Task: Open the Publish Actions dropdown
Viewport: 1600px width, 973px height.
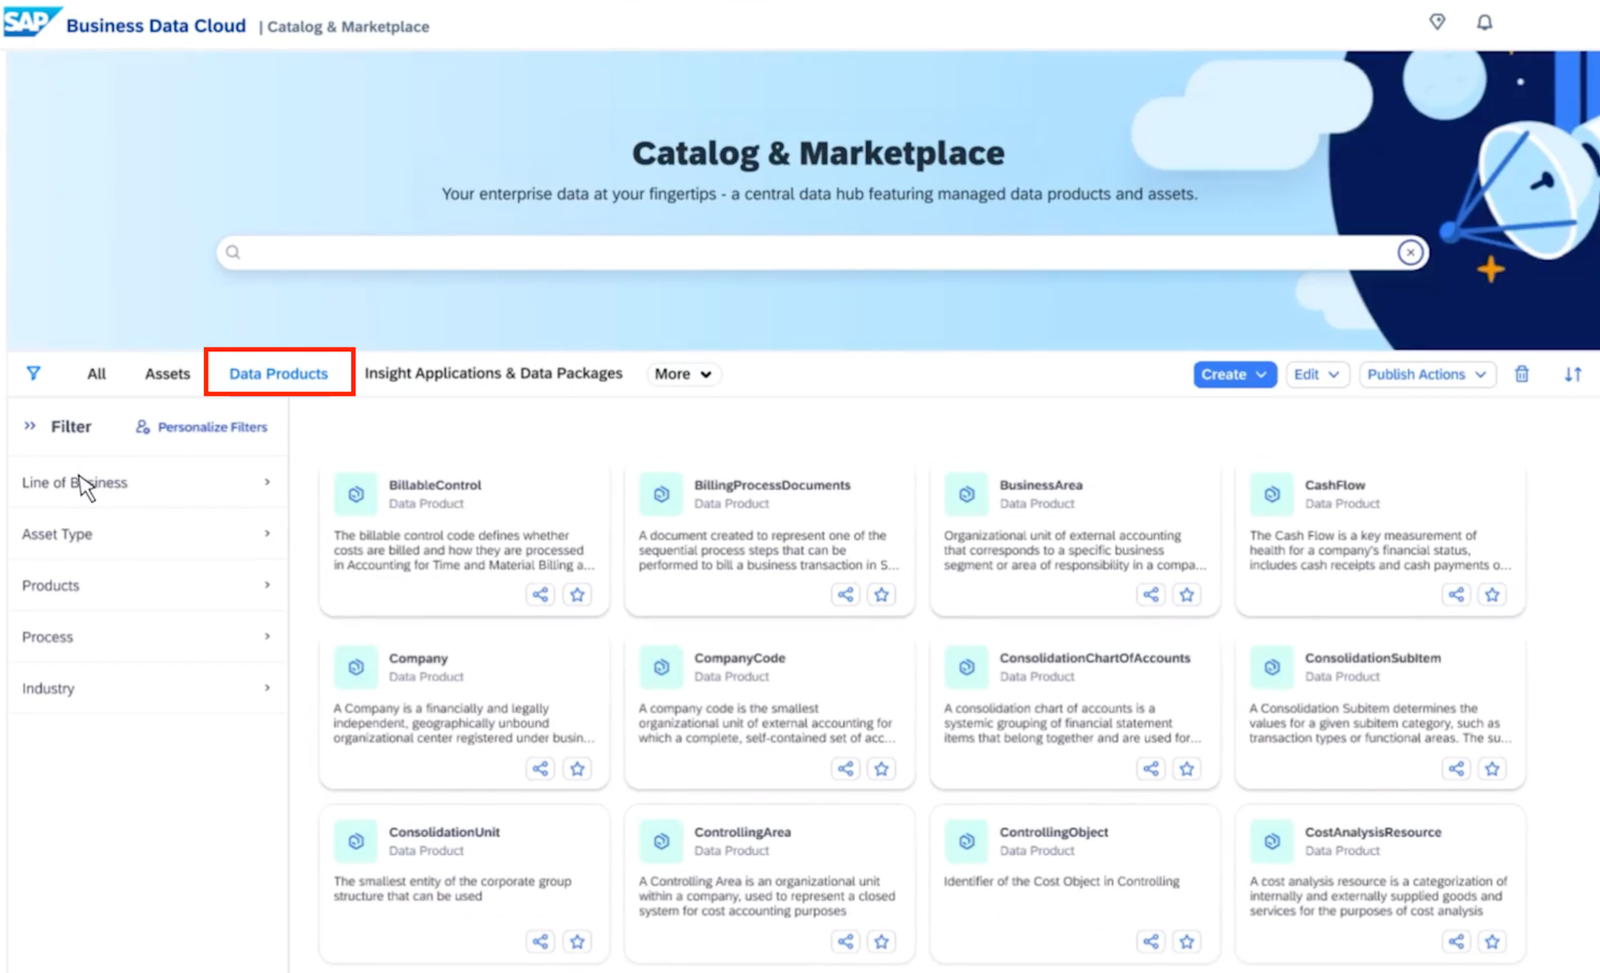Action: pos(1427,374)
